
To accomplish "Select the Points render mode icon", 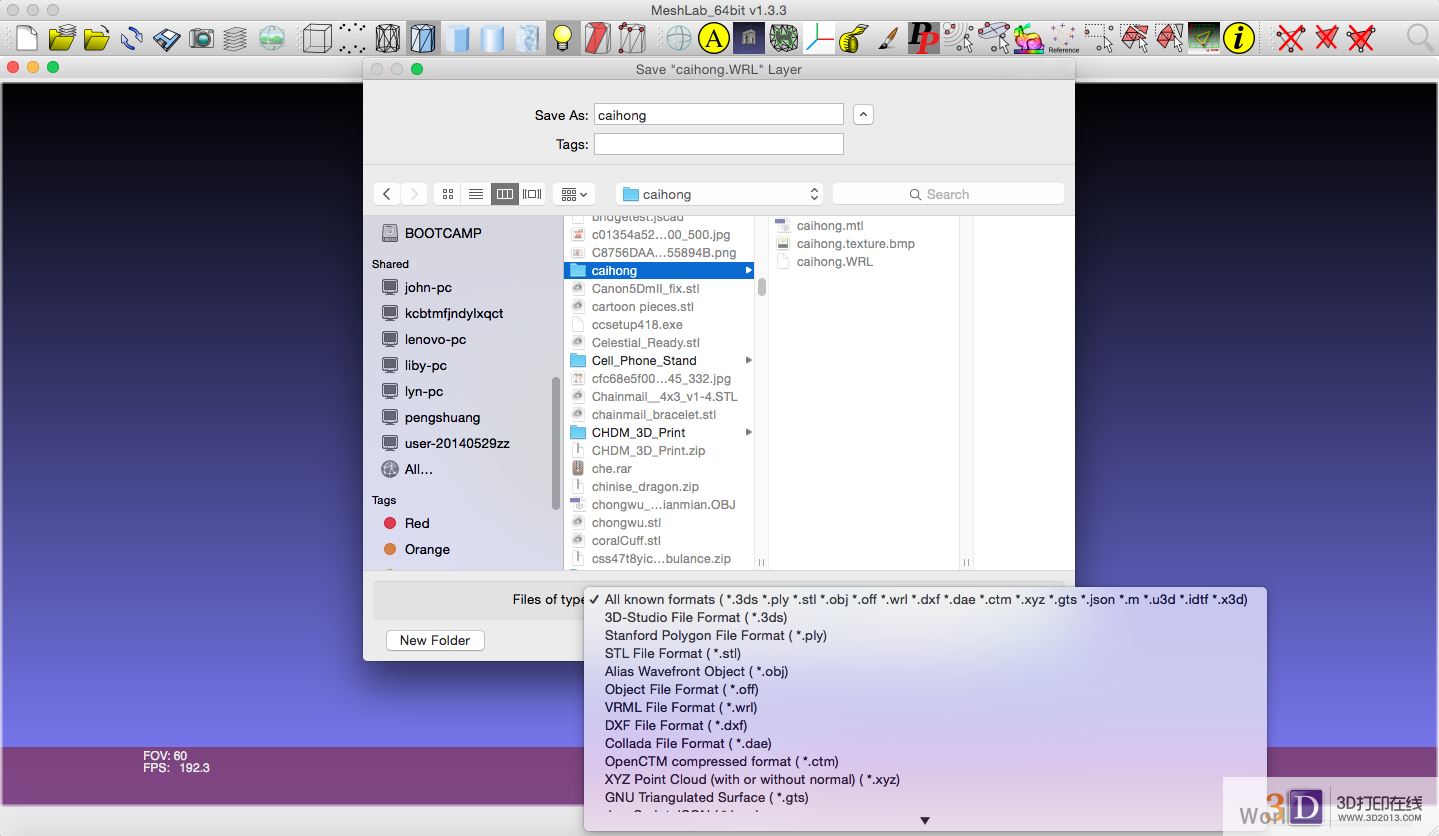I will coord(352,38).
